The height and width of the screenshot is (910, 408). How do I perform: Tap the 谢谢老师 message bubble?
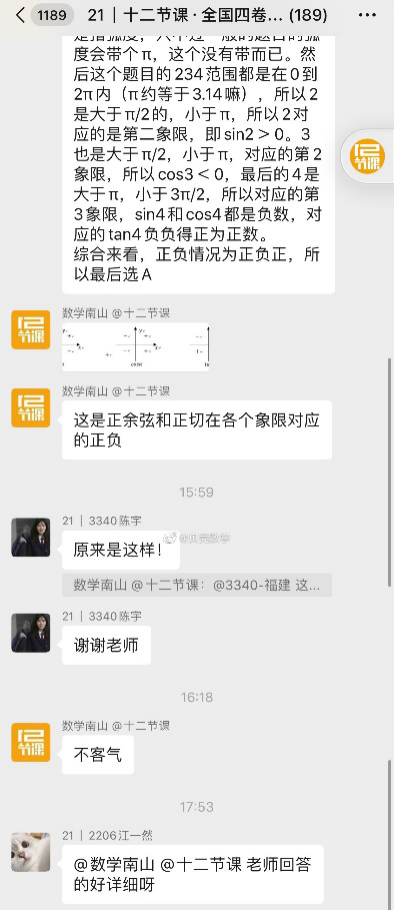pyautogui.click(x=106, y=645)
